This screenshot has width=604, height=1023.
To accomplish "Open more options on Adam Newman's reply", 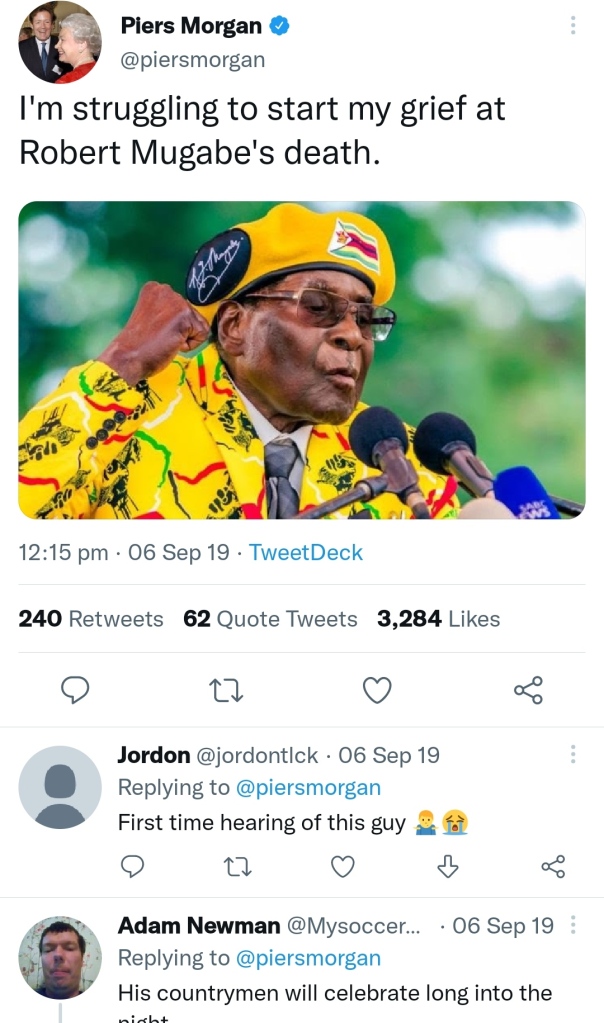I will point(573,925).
